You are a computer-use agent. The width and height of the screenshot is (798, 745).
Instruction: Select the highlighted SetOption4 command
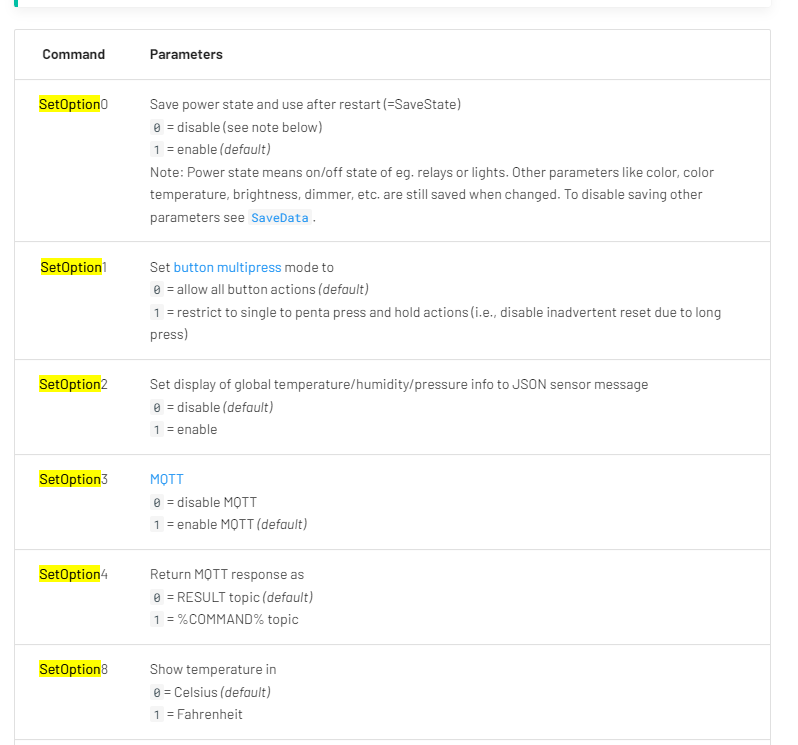point(73,574)
